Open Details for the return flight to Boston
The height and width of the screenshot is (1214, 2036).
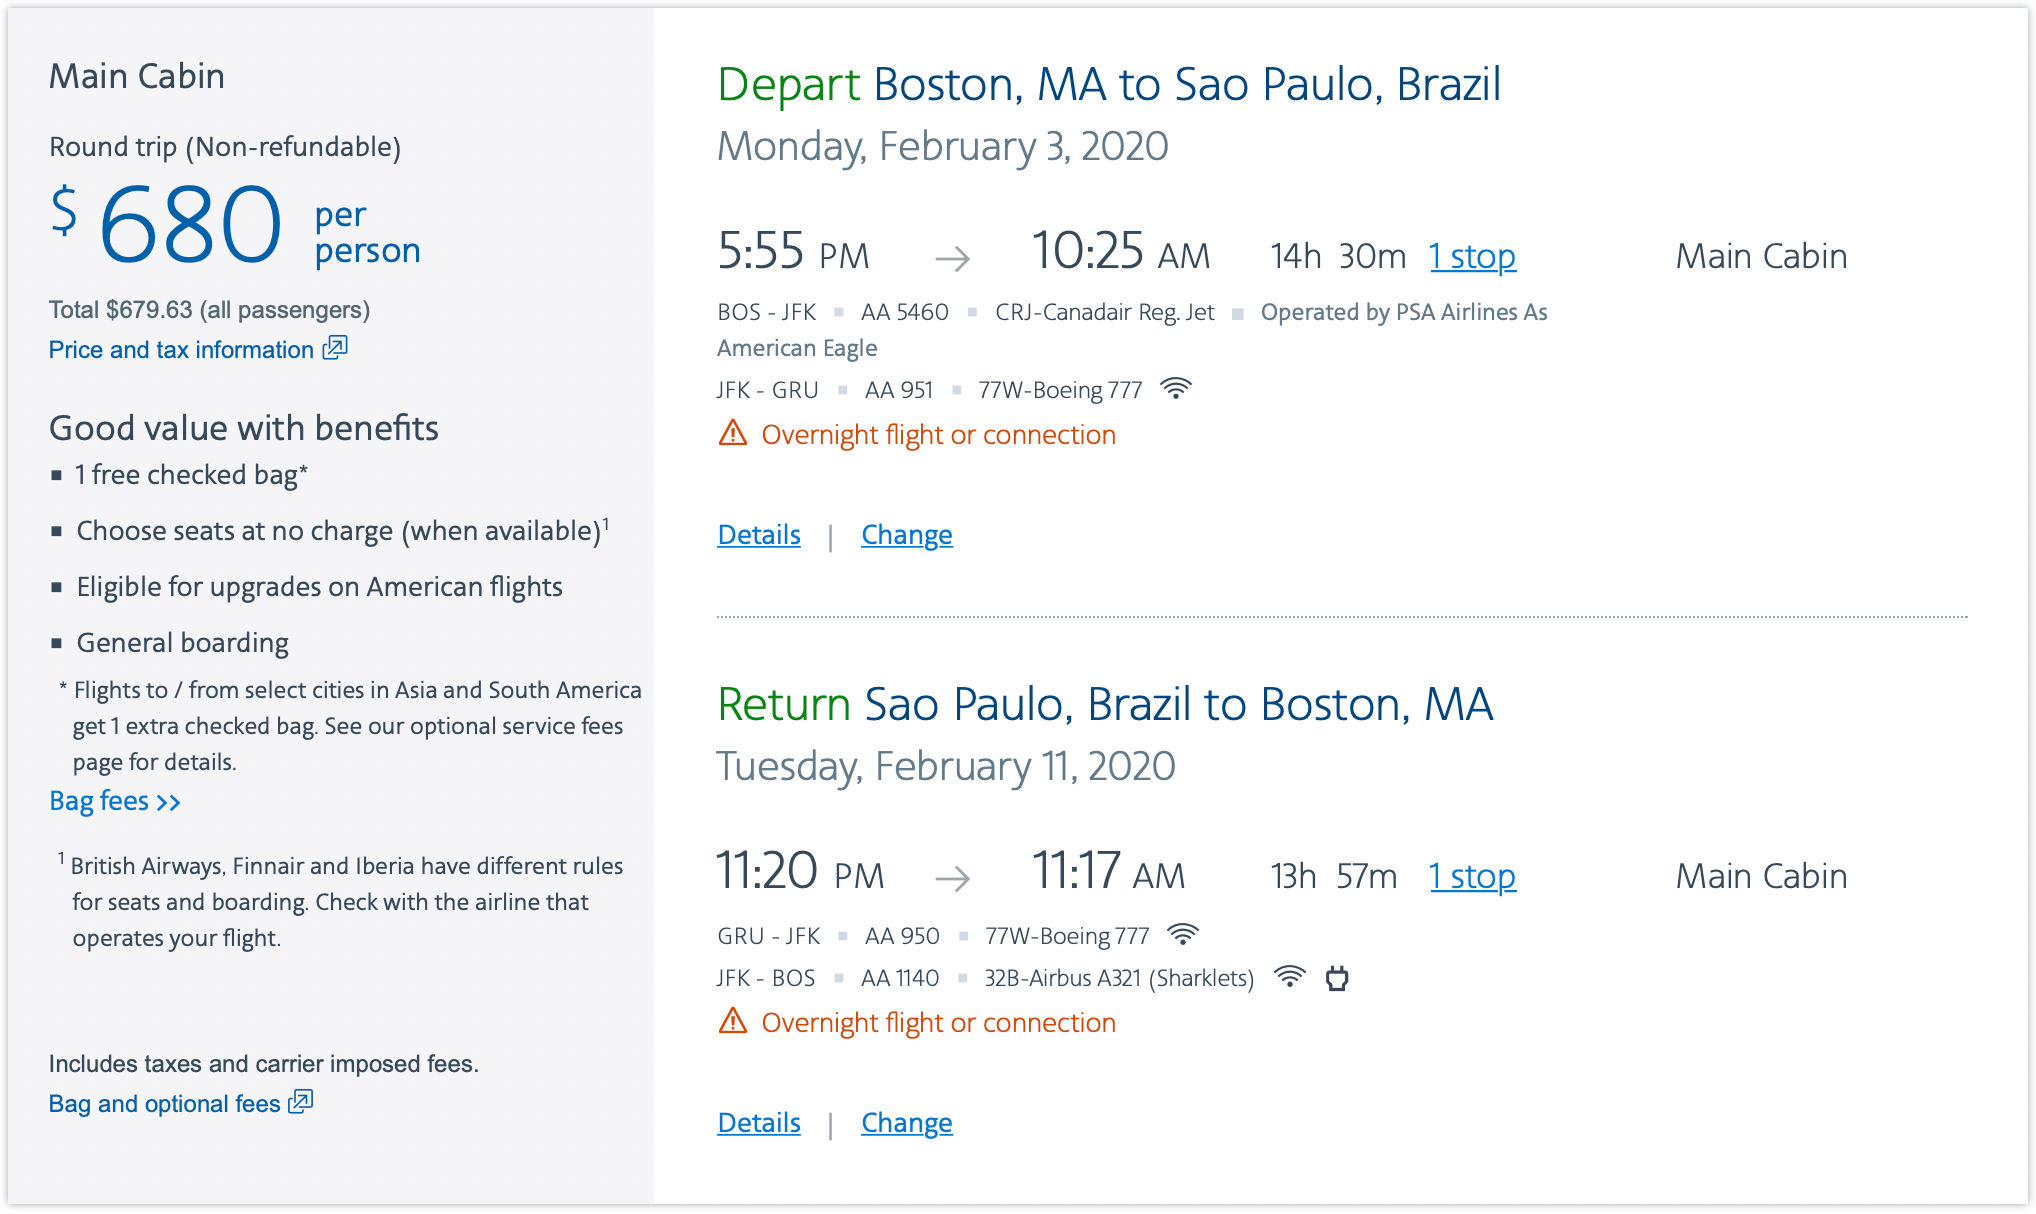759,1123
